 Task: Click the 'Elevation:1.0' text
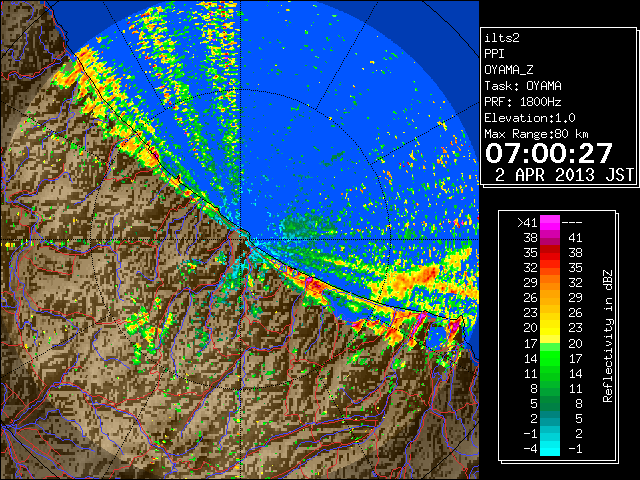click(x=530, y=118)
